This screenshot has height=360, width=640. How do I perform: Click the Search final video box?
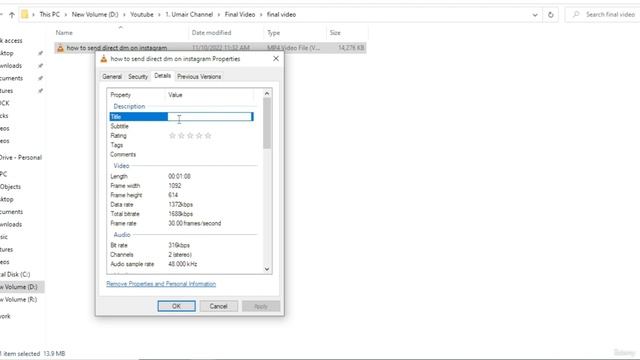point(603,15)
